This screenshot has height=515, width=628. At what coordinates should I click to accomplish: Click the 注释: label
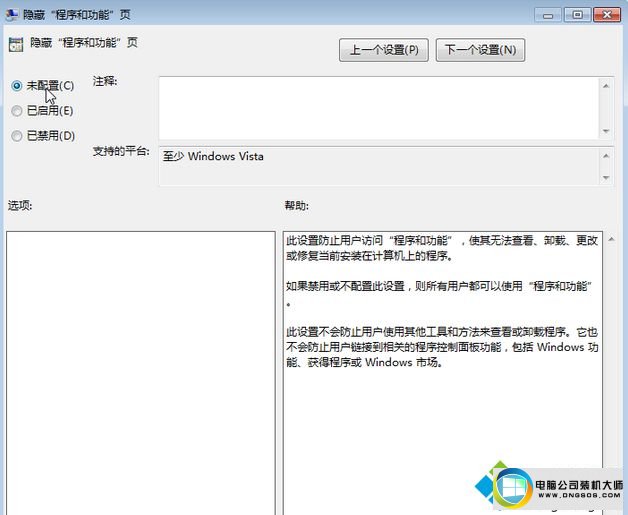(105, 81)
